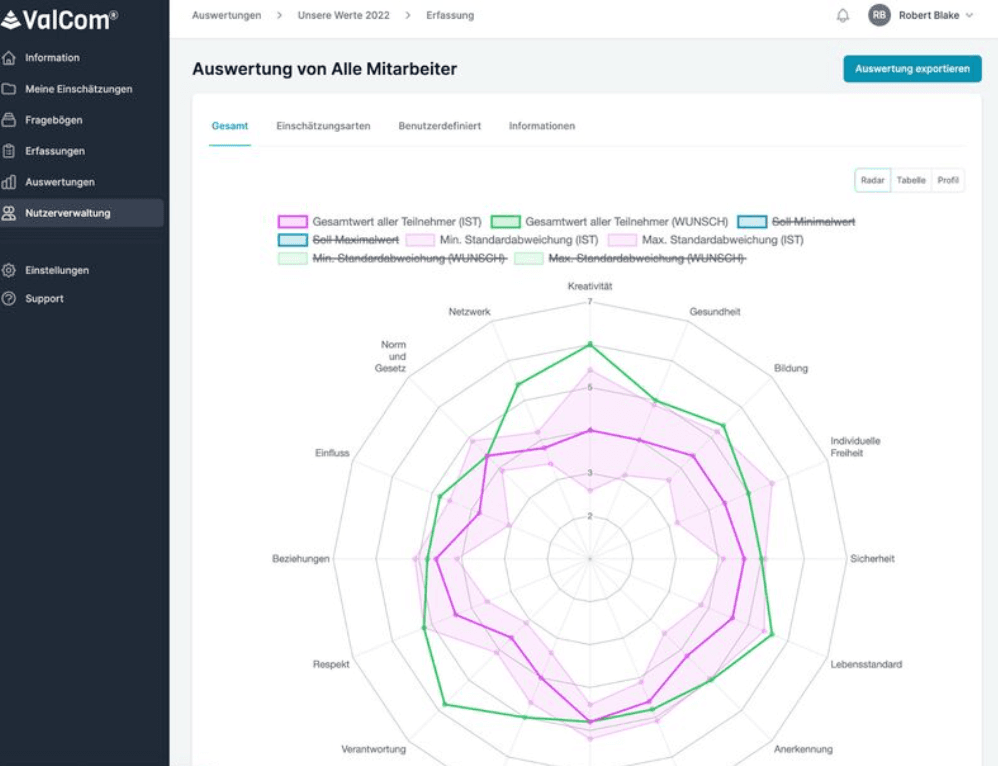This screenshot has height=766, width=998.
Task: Click the Support question mark icon
Action: (9, 299)
